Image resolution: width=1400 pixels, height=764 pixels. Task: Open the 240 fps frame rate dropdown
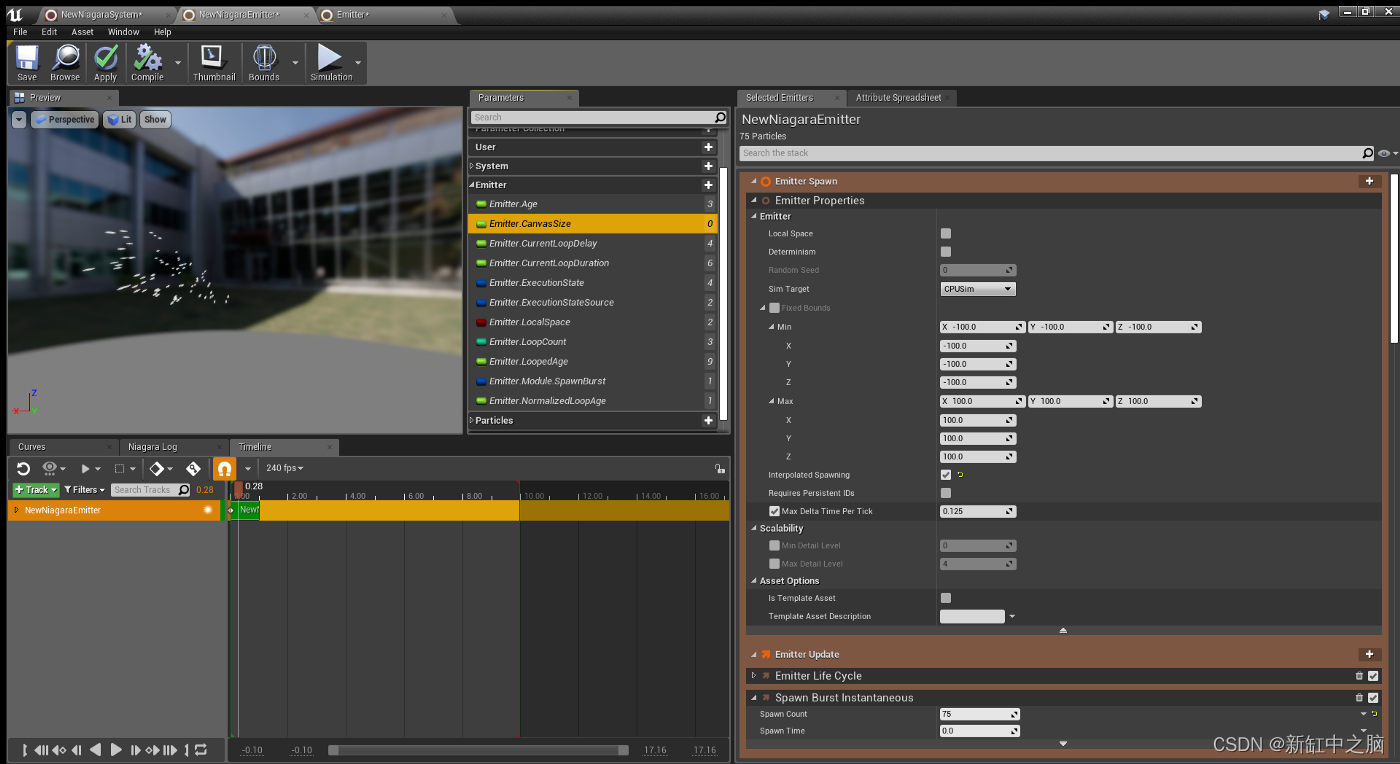(284, 468)
